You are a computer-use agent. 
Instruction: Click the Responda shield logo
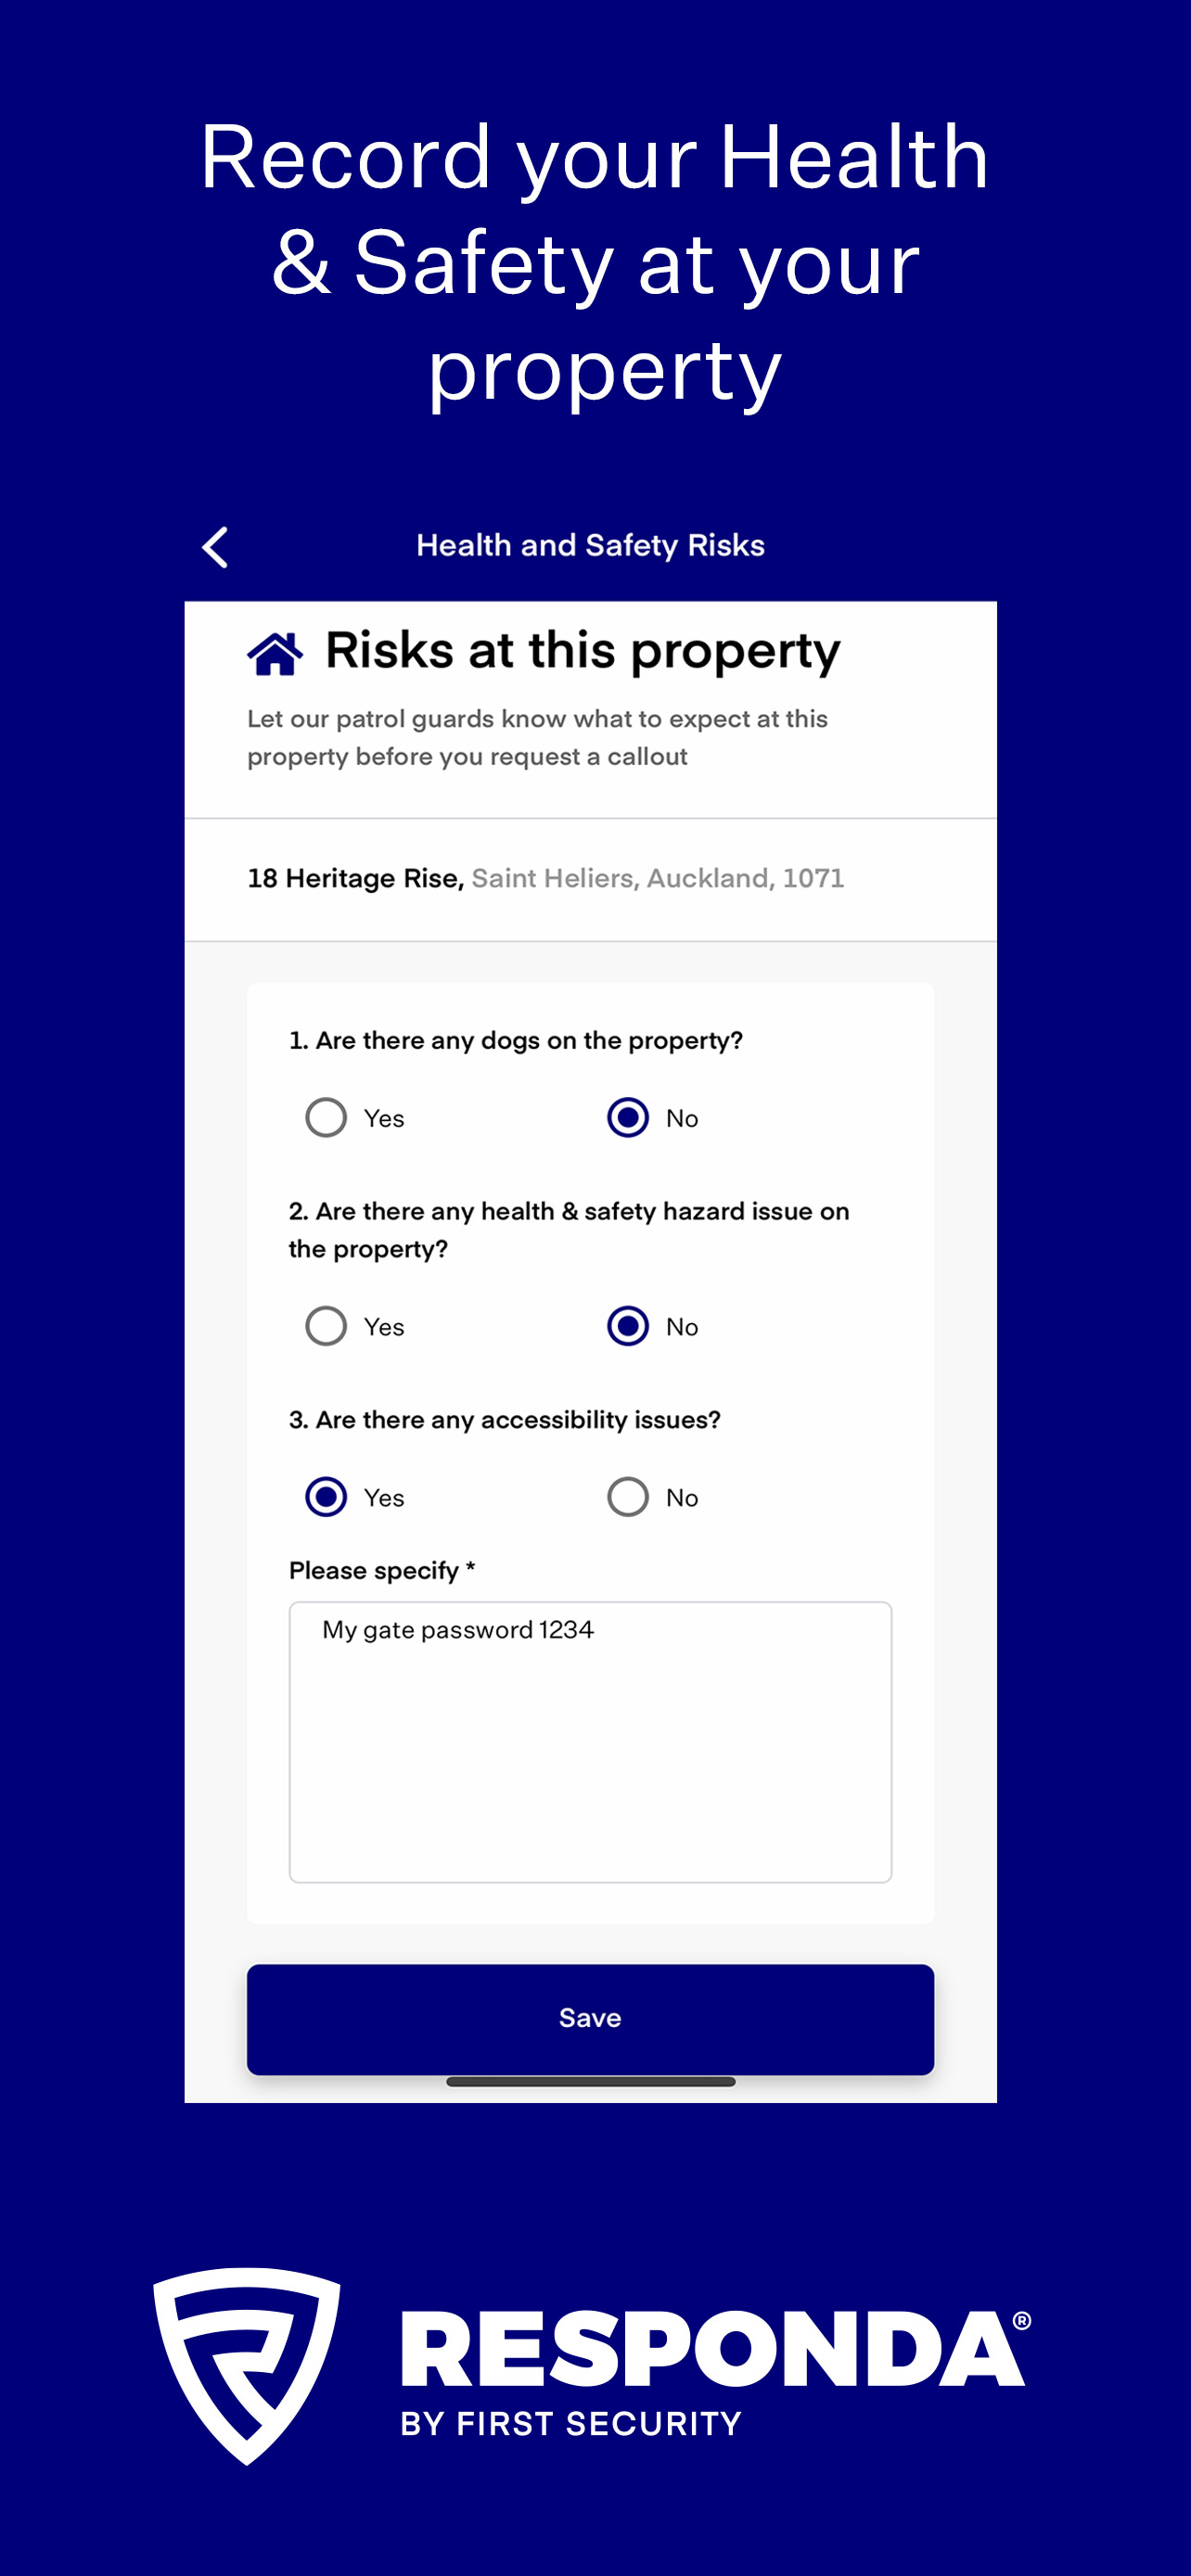247,2364
